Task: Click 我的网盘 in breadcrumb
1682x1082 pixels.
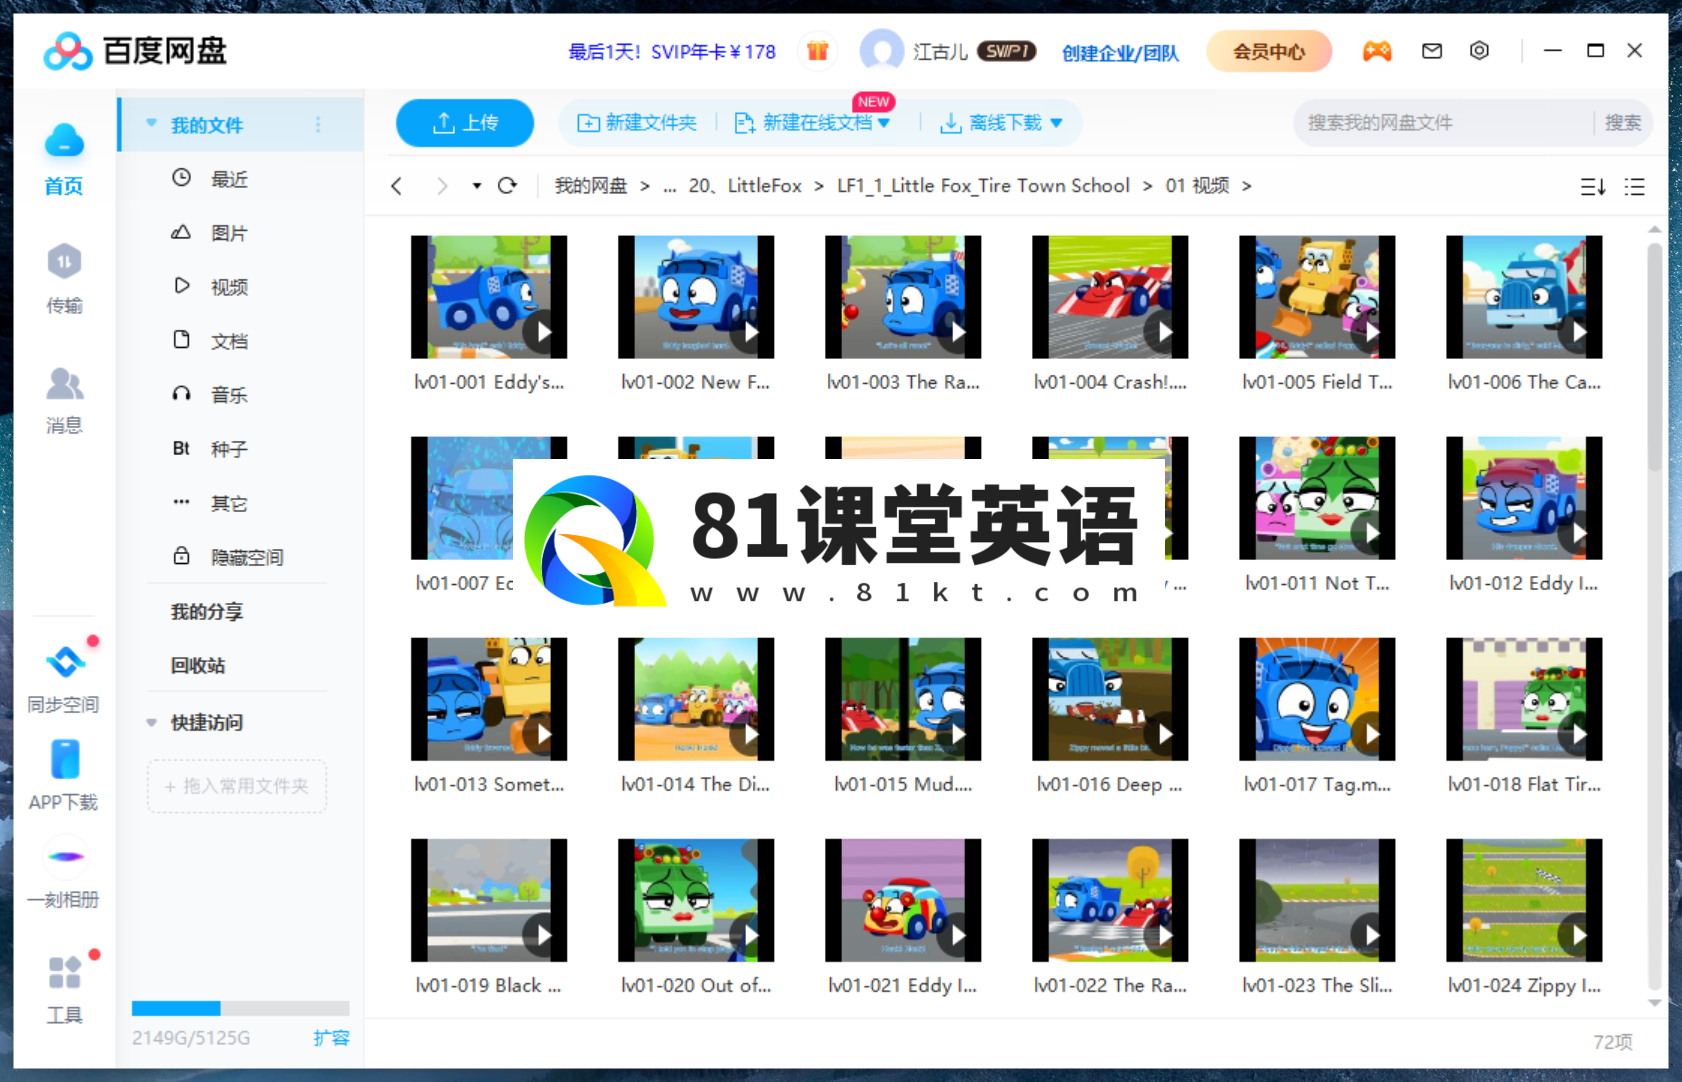Action: coord(591,186)
